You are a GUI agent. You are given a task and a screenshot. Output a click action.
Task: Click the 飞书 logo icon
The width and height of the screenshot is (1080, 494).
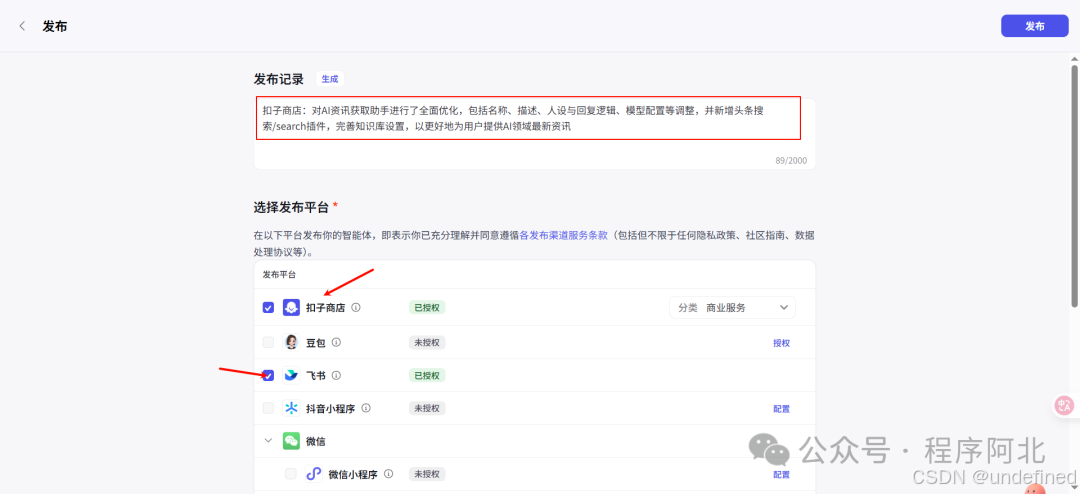291,375
